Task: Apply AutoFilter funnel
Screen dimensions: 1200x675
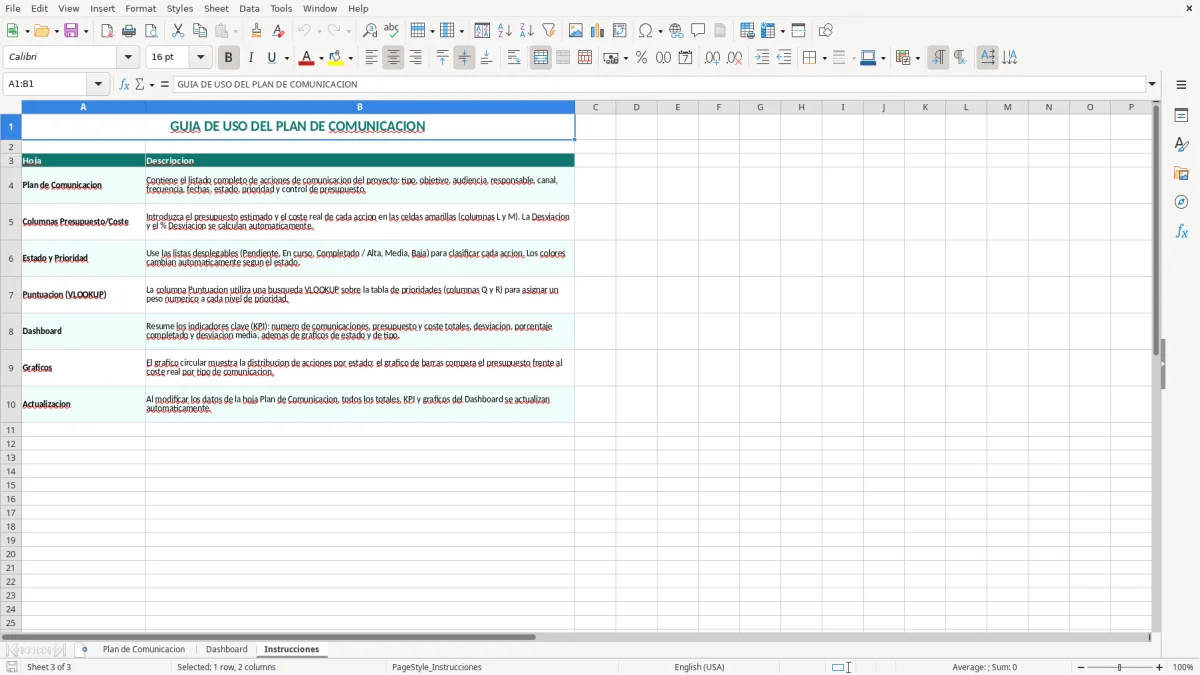Action: 549,31
